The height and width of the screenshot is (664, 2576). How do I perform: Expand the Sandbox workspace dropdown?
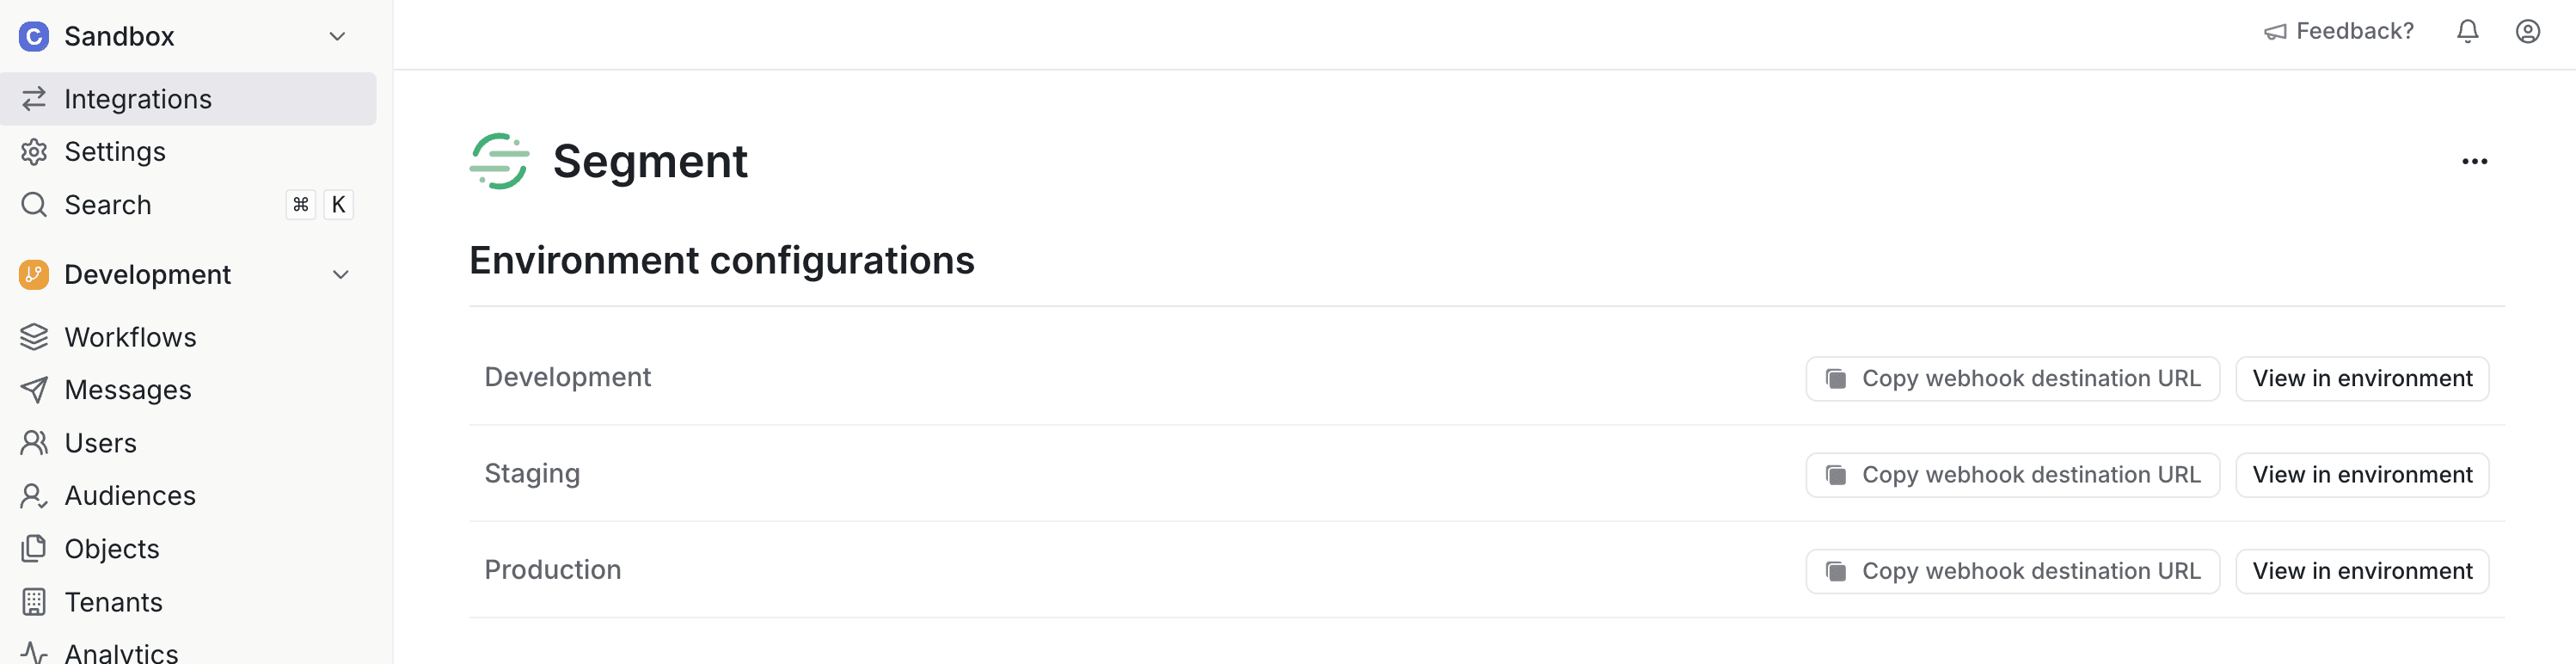pos(337,37)
